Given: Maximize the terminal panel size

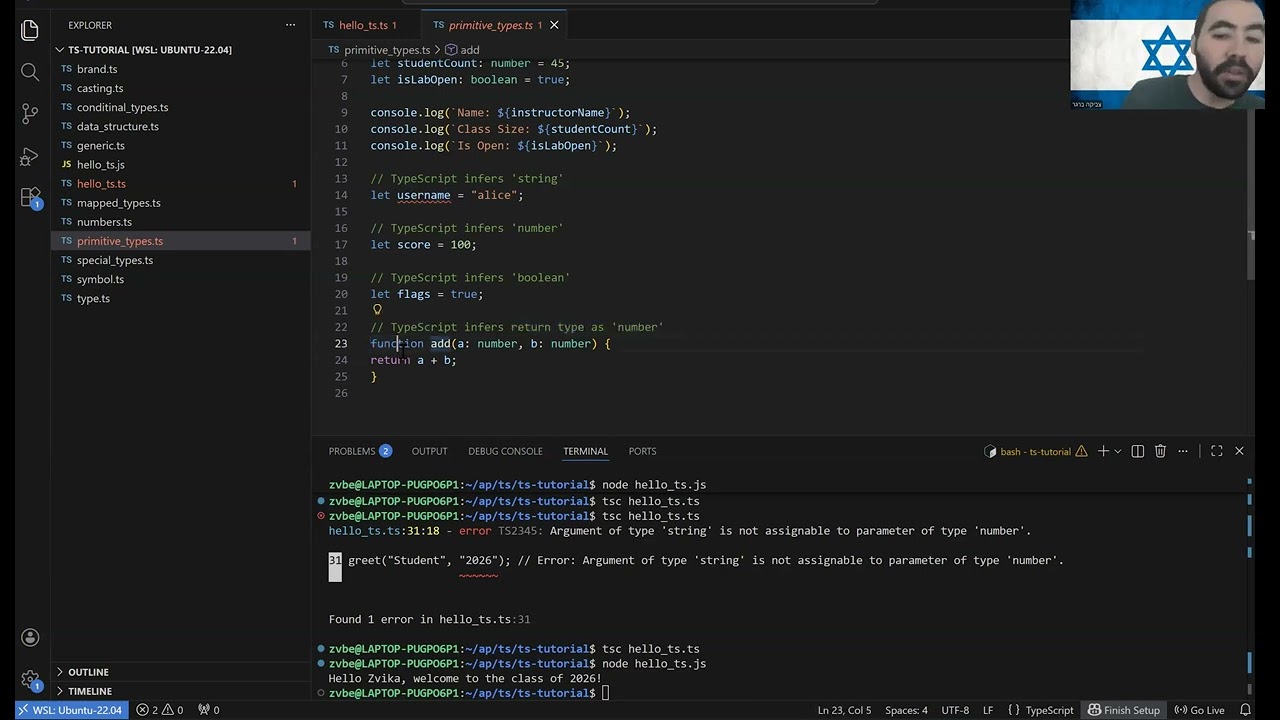Looking at the screenshot, I should point(1217,451).
